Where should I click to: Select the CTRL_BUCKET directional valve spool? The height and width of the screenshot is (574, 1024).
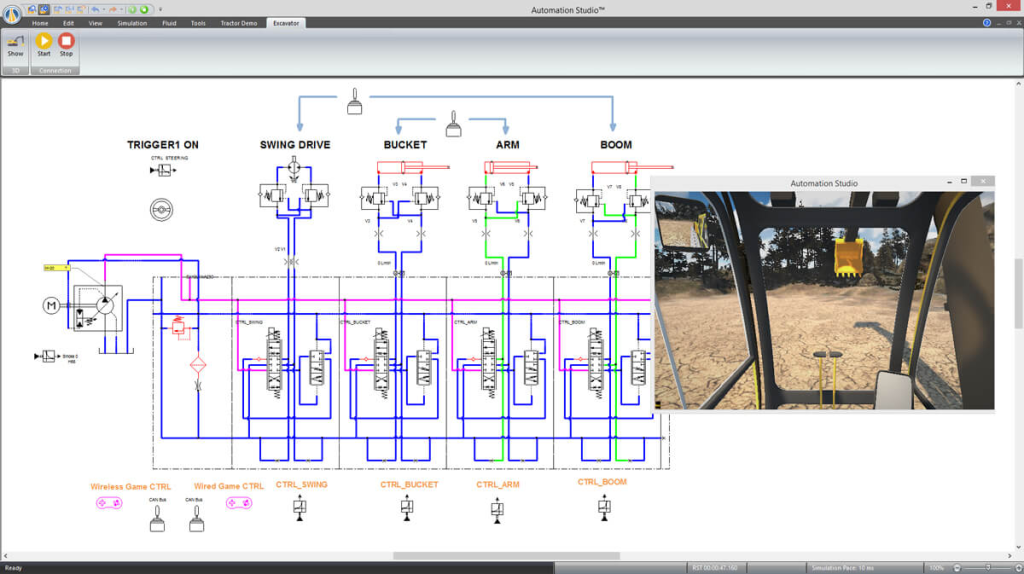[x=381, y=361]
